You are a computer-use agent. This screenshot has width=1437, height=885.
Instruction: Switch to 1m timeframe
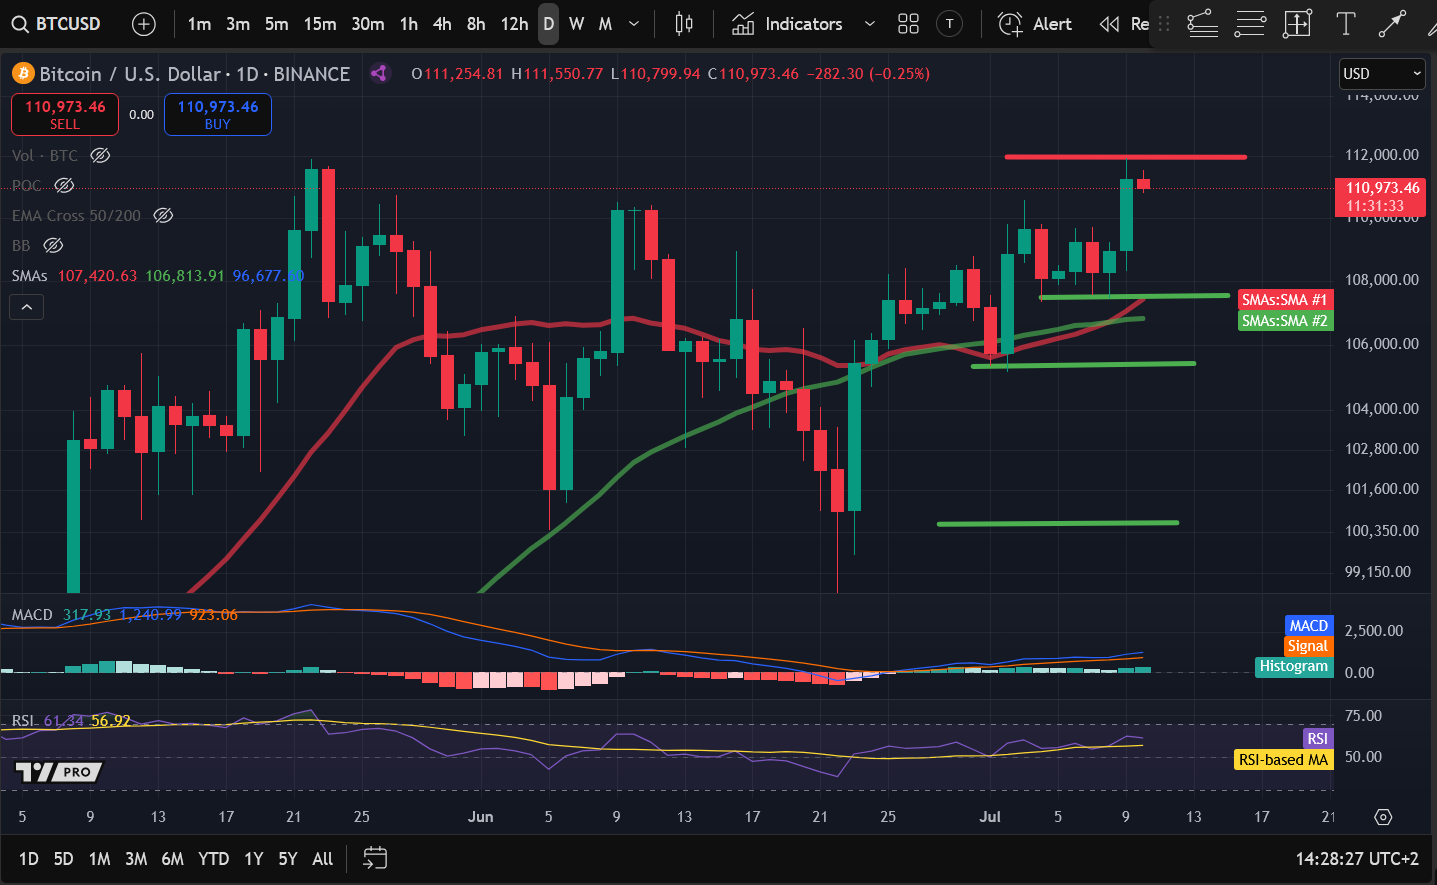click(199, 24)
